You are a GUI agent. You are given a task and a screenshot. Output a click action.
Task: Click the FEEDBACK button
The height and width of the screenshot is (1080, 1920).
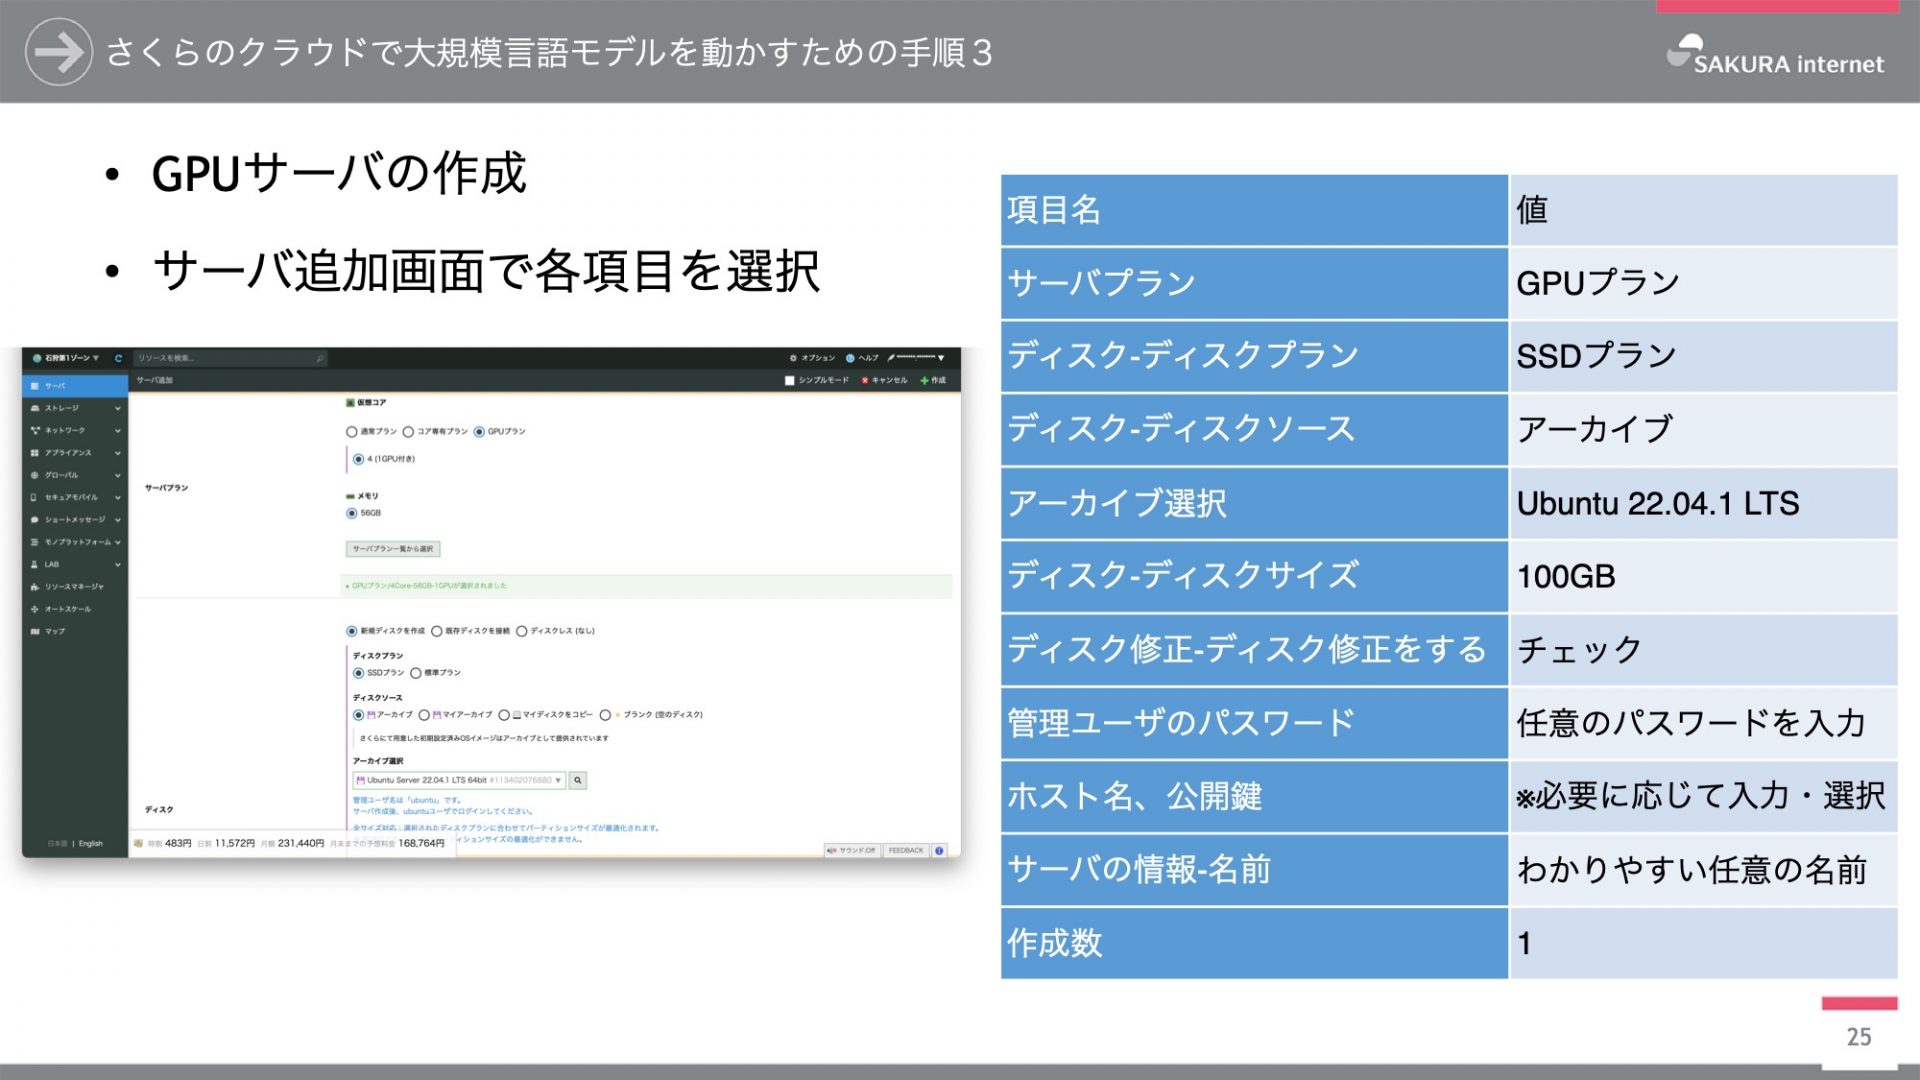906,851
